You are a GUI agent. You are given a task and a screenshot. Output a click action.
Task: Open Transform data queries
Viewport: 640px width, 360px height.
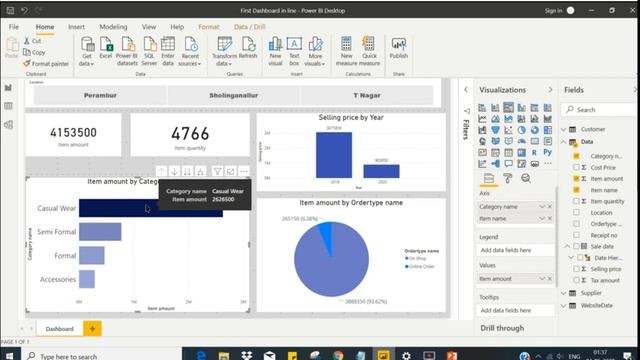pos(224,51)
